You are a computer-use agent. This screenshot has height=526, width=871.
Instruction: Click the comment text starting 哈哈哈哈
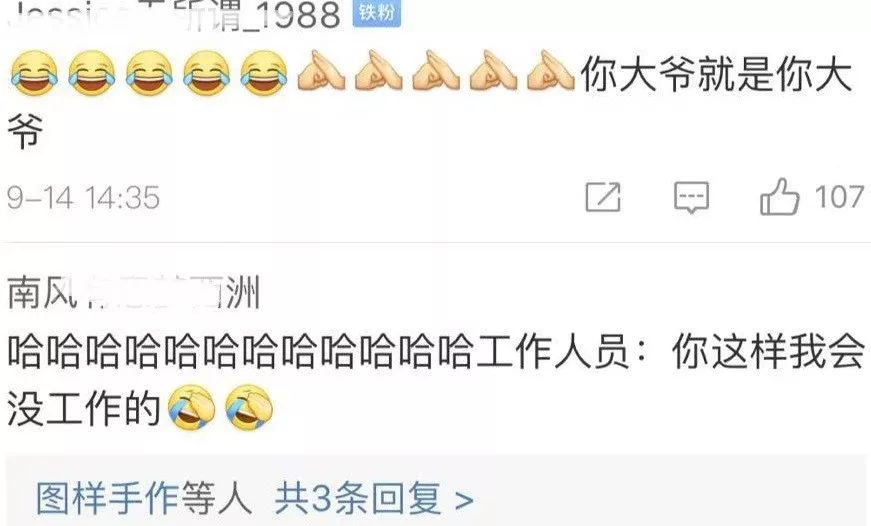436,380
